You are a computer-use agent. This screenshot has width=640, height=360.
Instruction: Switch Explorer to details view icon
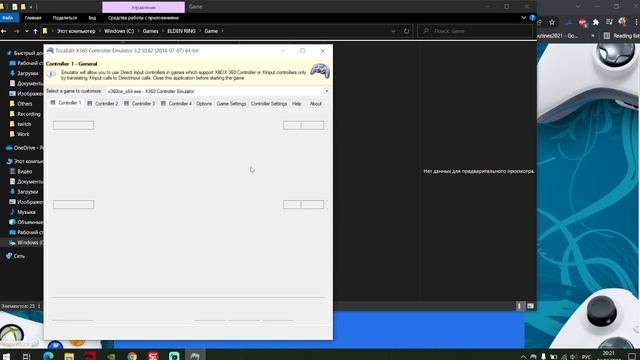(x=519, y=306)
